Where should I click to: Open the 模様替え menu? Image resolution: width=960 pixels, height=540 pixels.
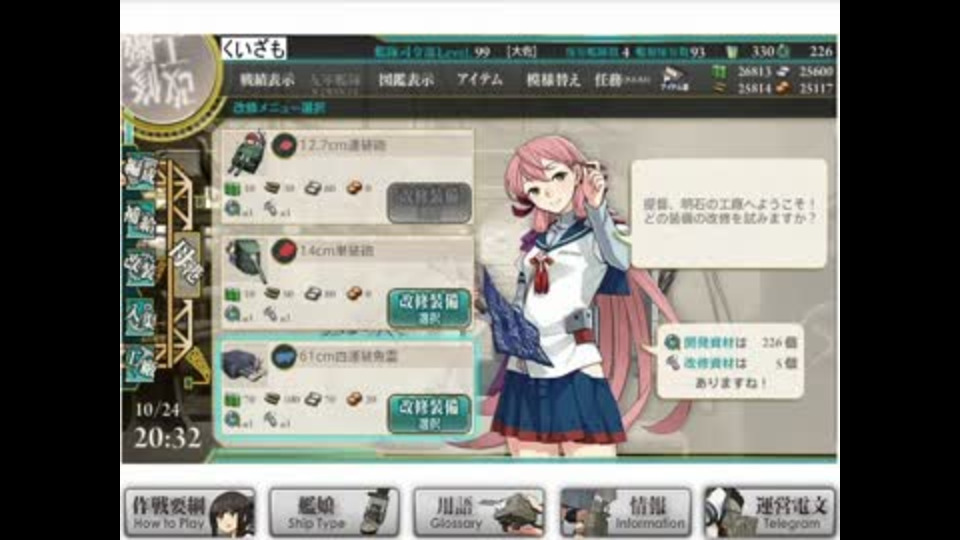click(553, 80)
